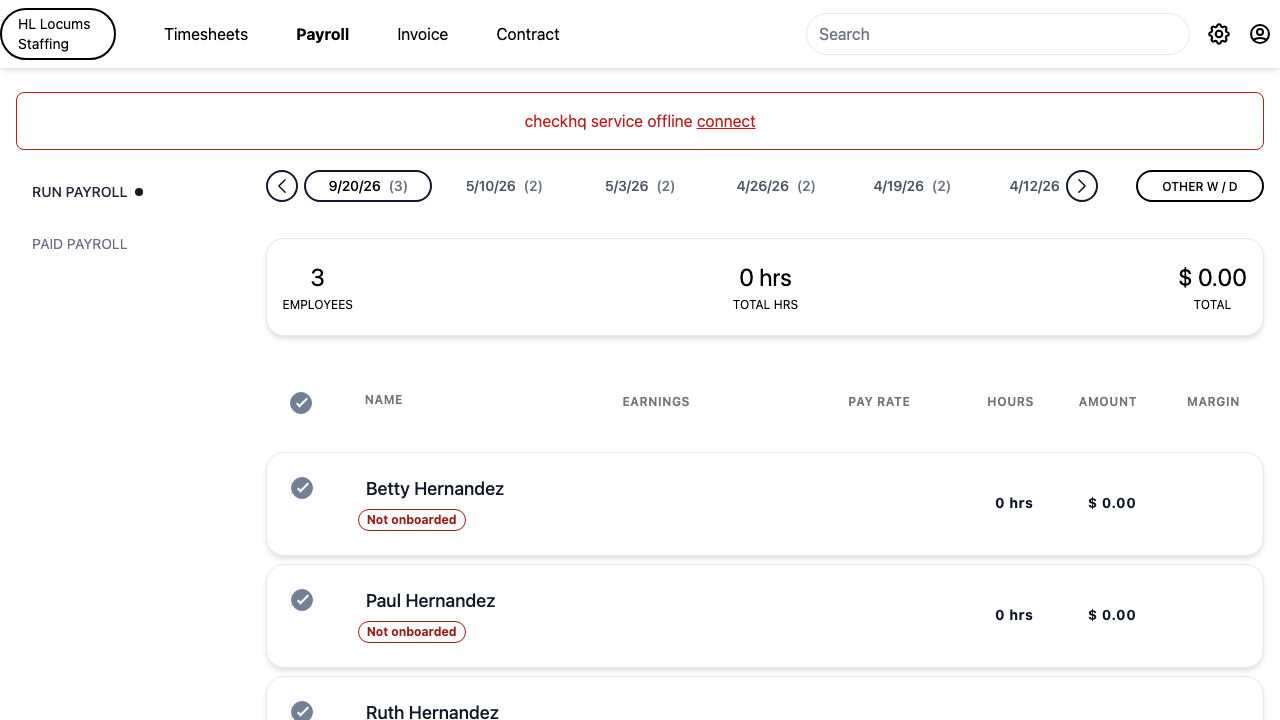Viewport: 1280px width, 720px height.
Task: Open Paul Hernandez's name
Action: point(431,601)
